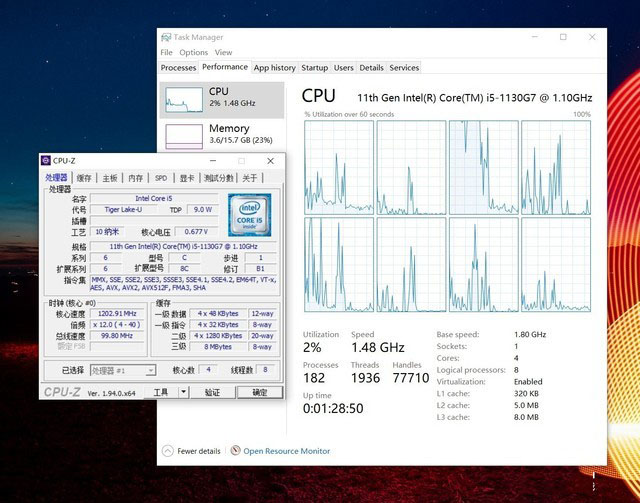Click the 验证 button in CPU-Z

(212, 392)
